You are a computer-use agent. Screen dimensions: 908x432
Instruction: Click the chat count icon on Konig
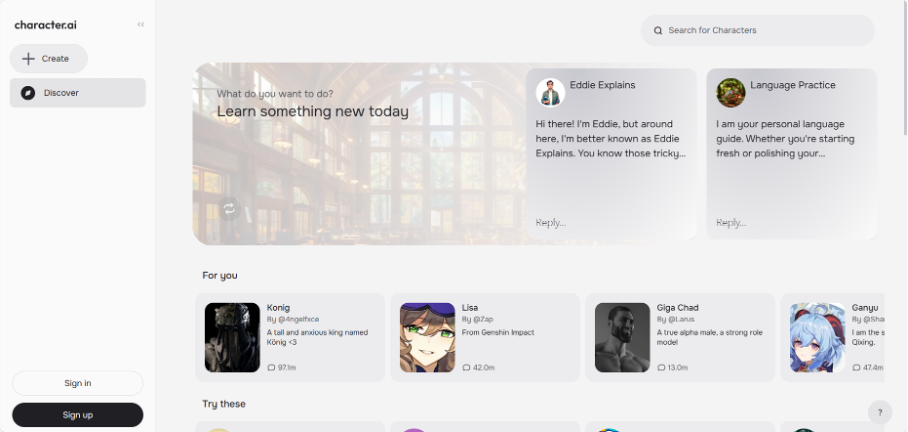point(271,368)
